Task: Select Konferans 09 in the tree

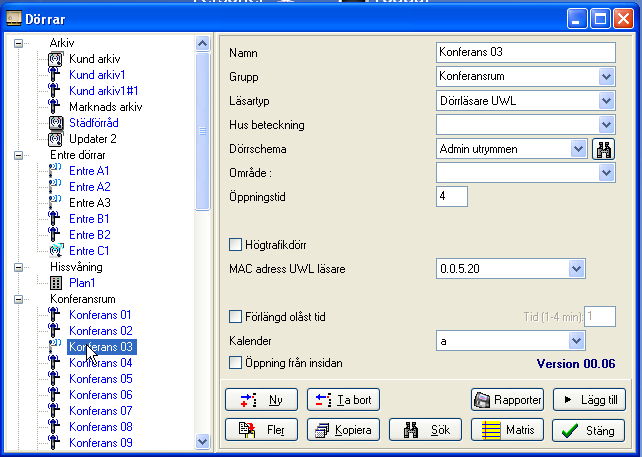Action: tap(101, 443)
